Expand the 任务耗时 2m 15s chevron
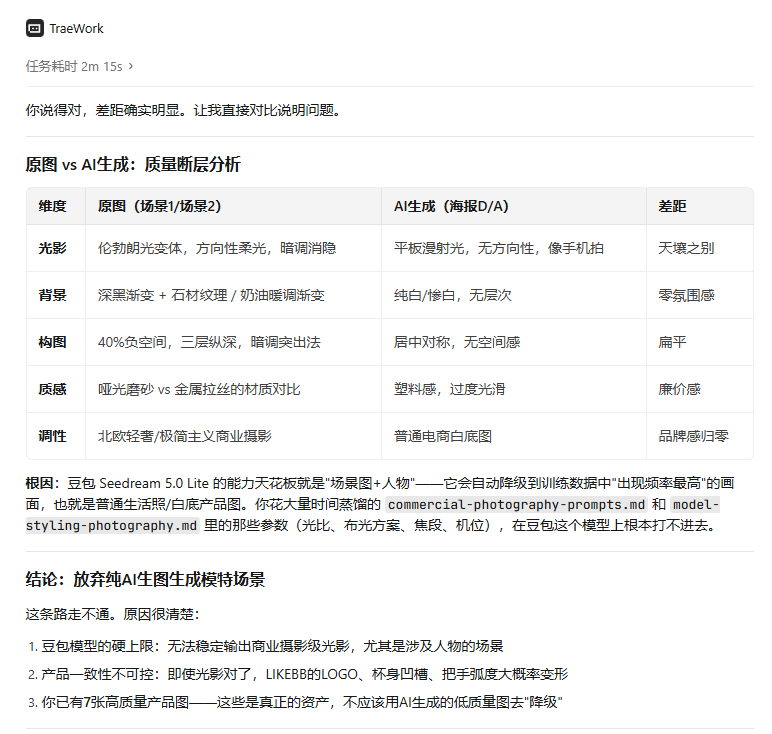772x734 pixels. 130,66
